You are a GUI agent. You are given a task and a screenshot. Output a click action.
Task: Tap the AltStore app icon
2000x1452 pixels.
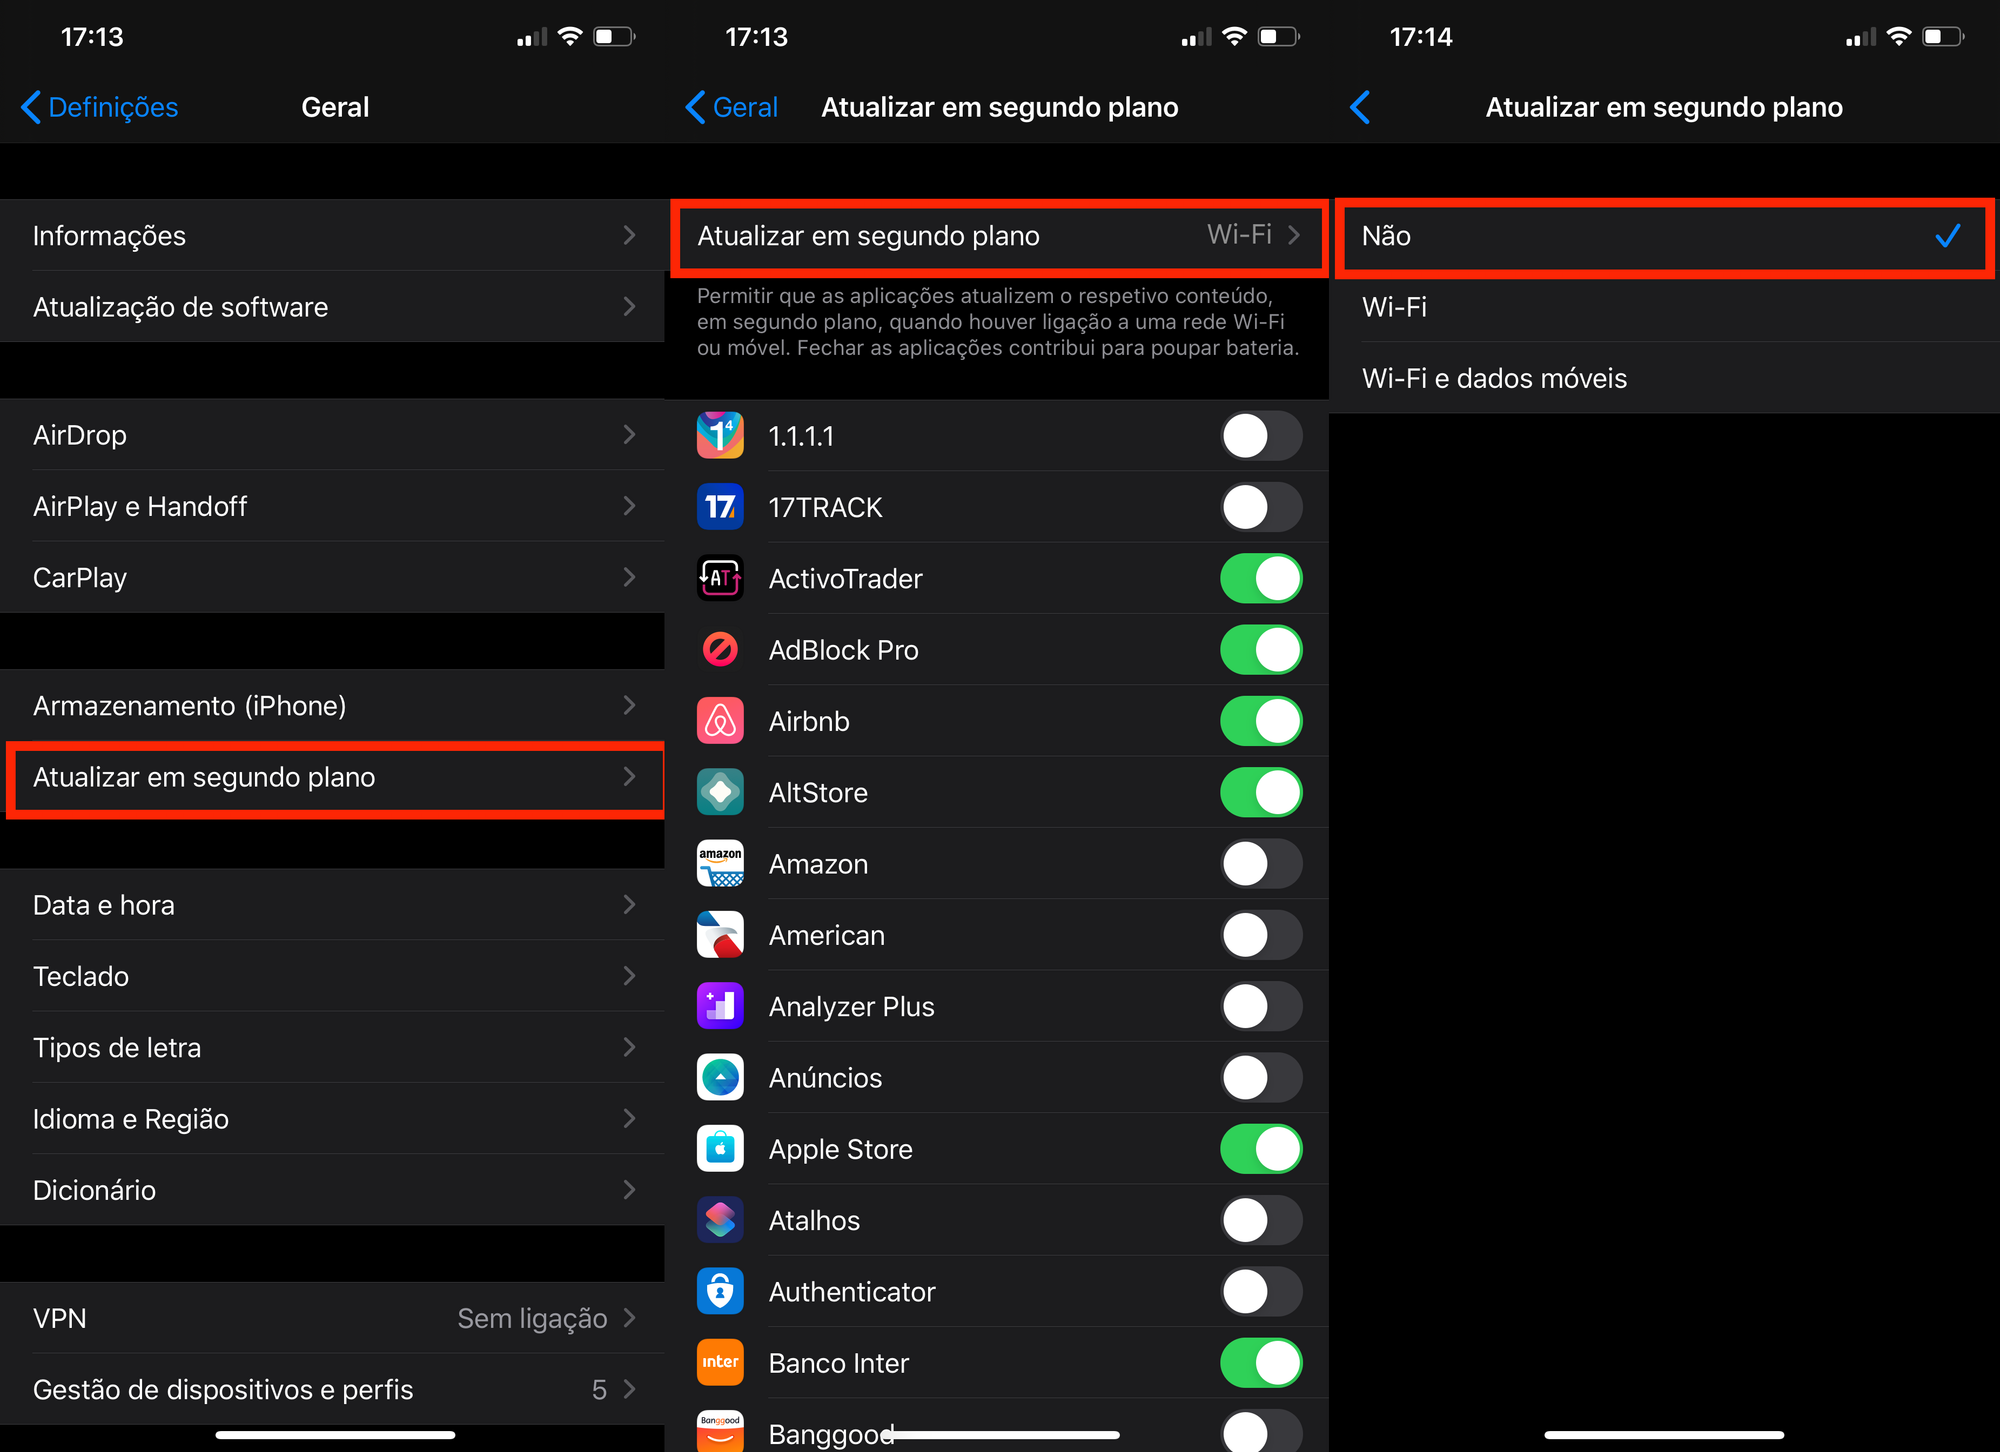coord(720,792)
